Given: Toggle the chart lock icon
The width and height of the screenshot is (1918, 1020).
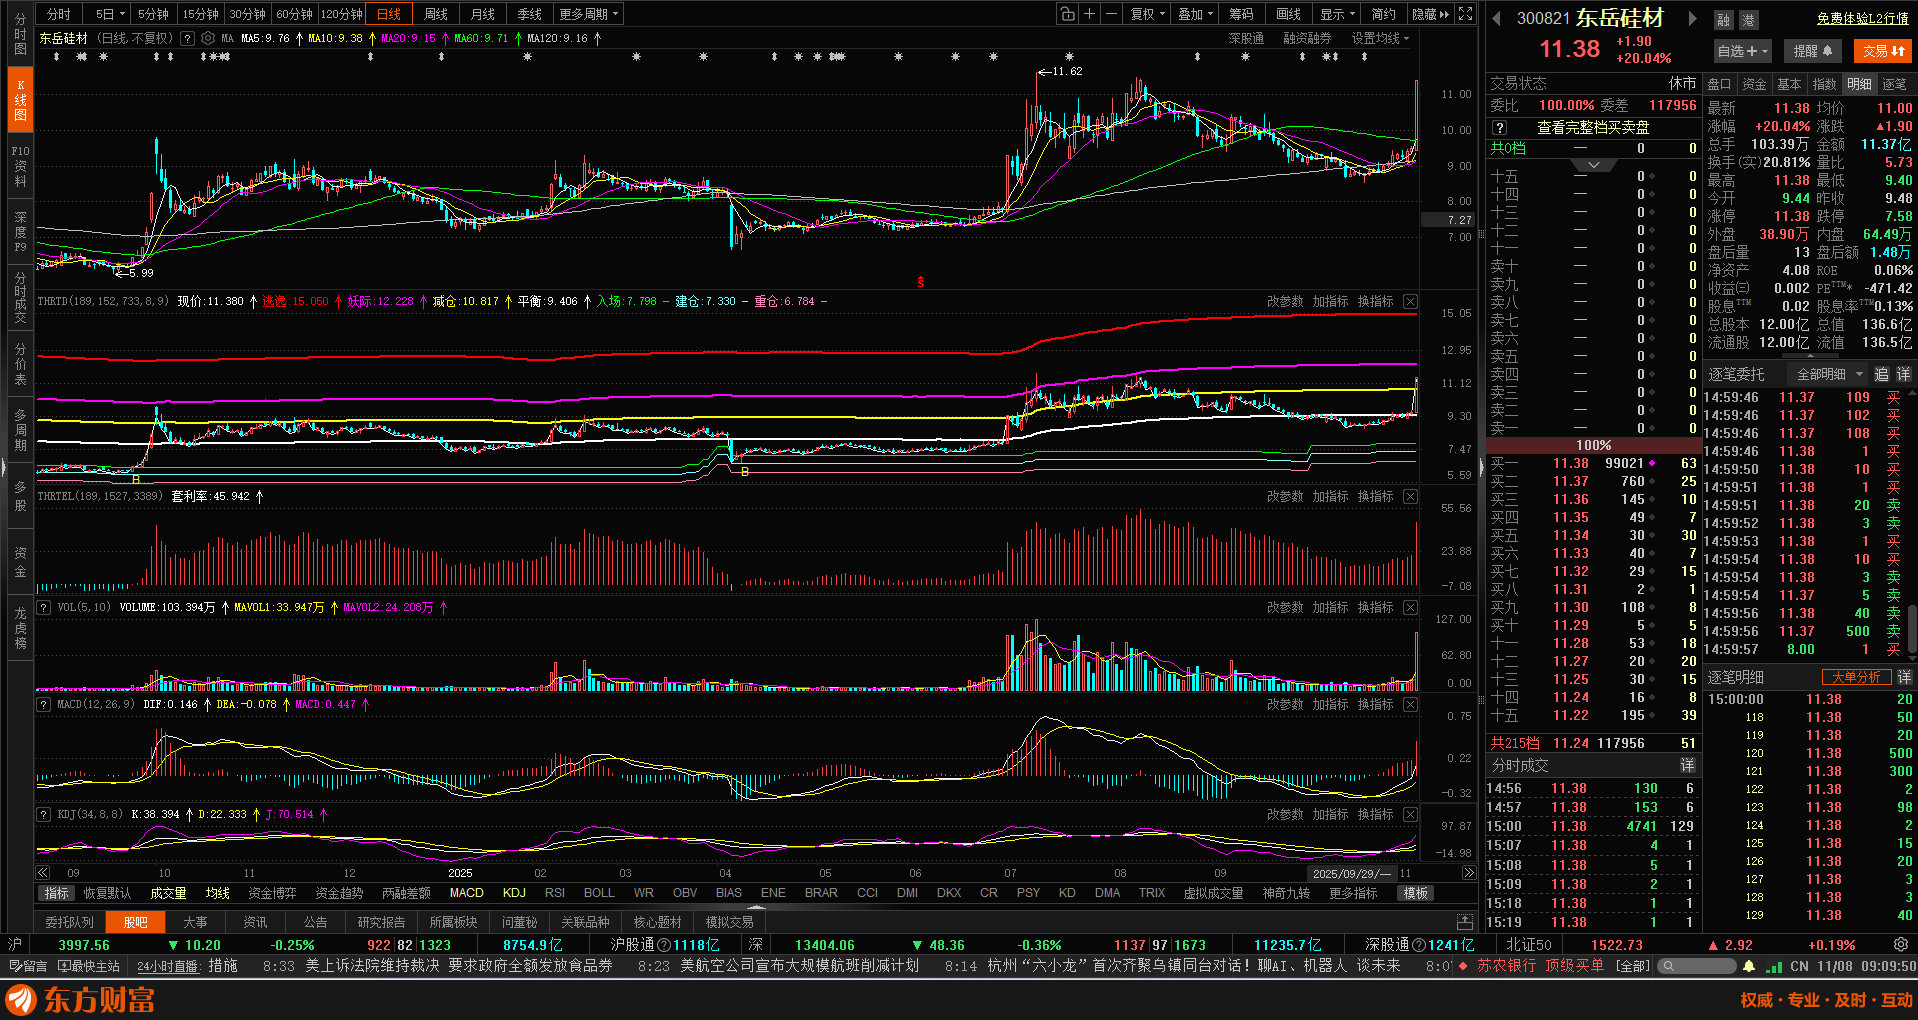Looking at the screenshot, I should click(x=1068, y=14).
